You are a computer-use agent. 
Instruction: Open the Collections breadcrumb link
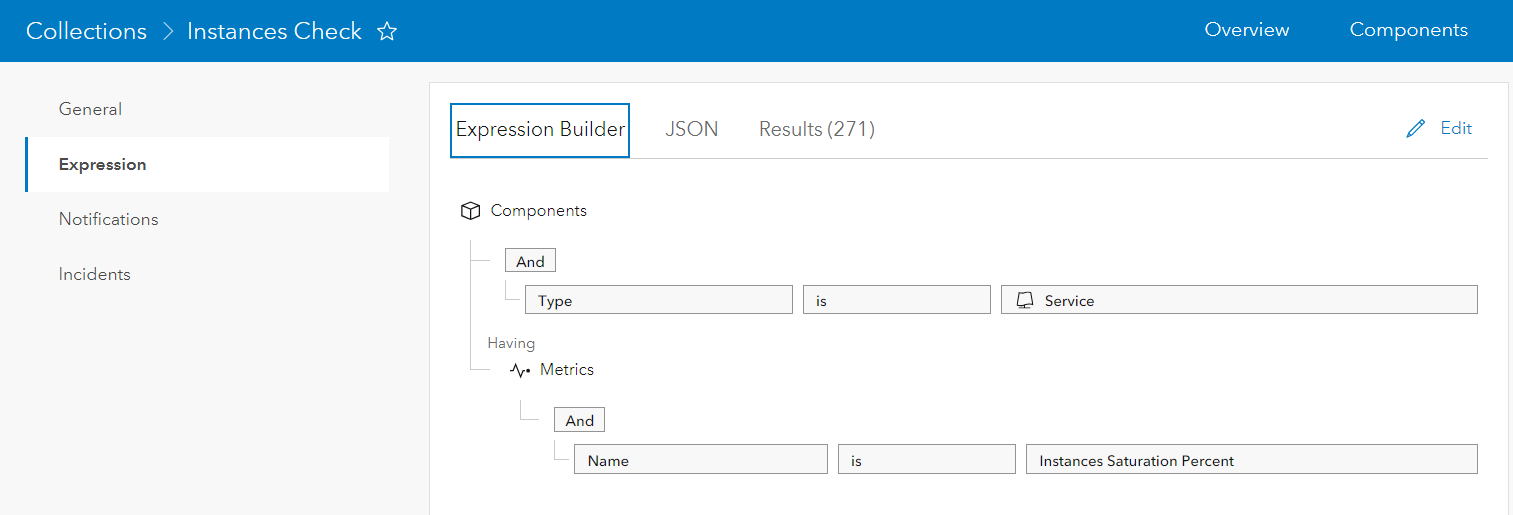click(86, 31)
